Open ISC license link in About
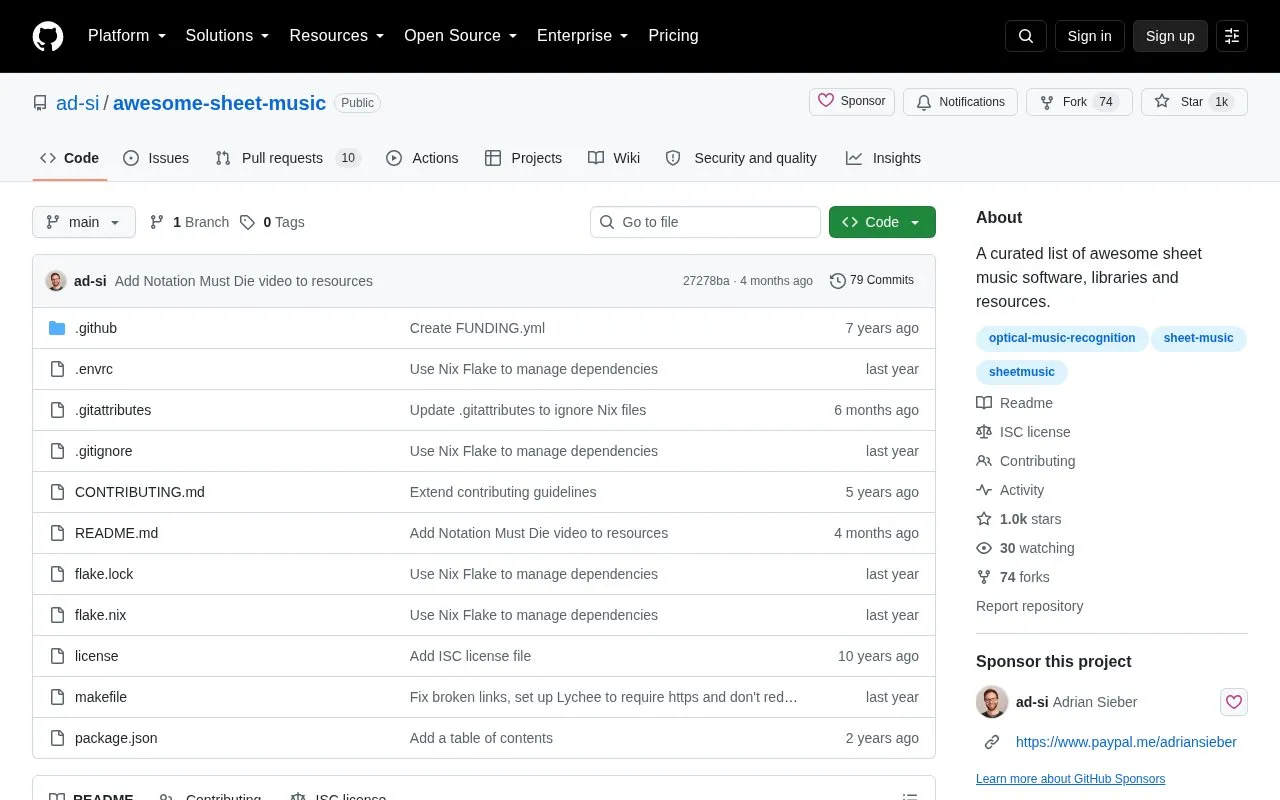The image size is (1280, 800). coord(1023,432)
